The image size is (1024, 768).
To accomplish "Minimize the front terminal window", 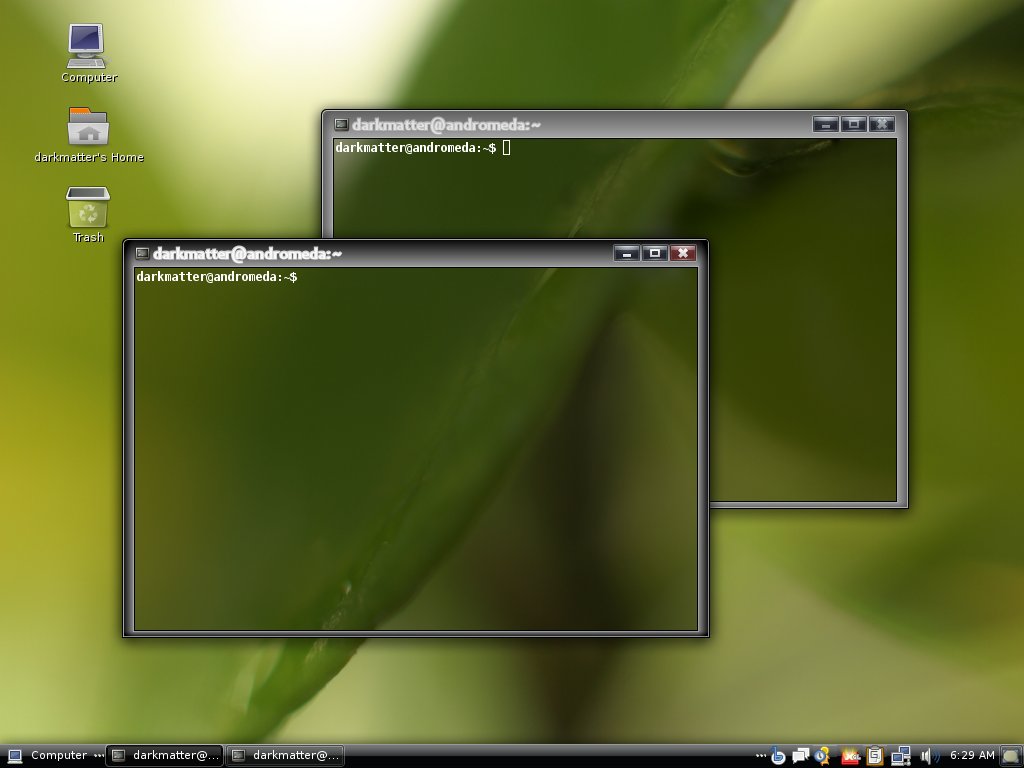I will point(626,253).
